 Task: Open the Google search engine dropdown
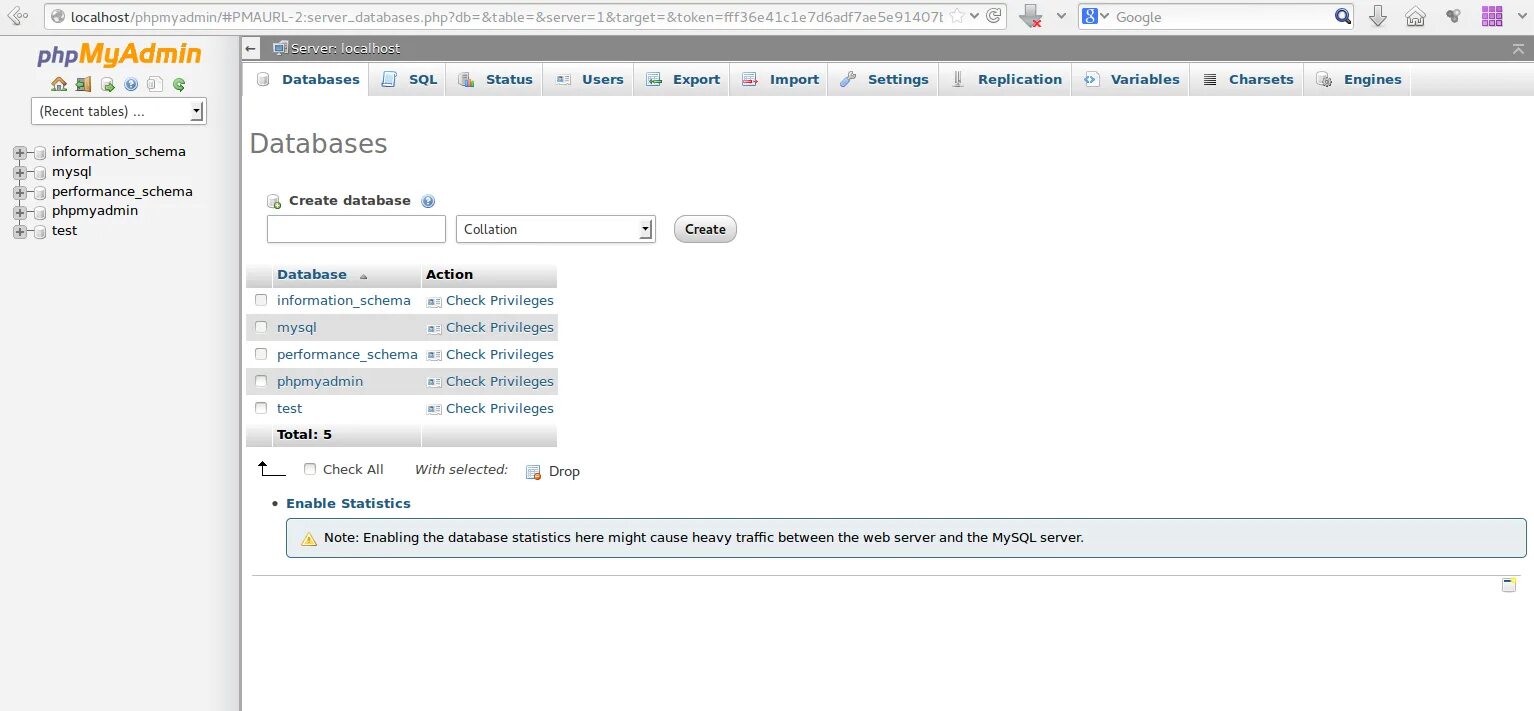point(1096,16)
